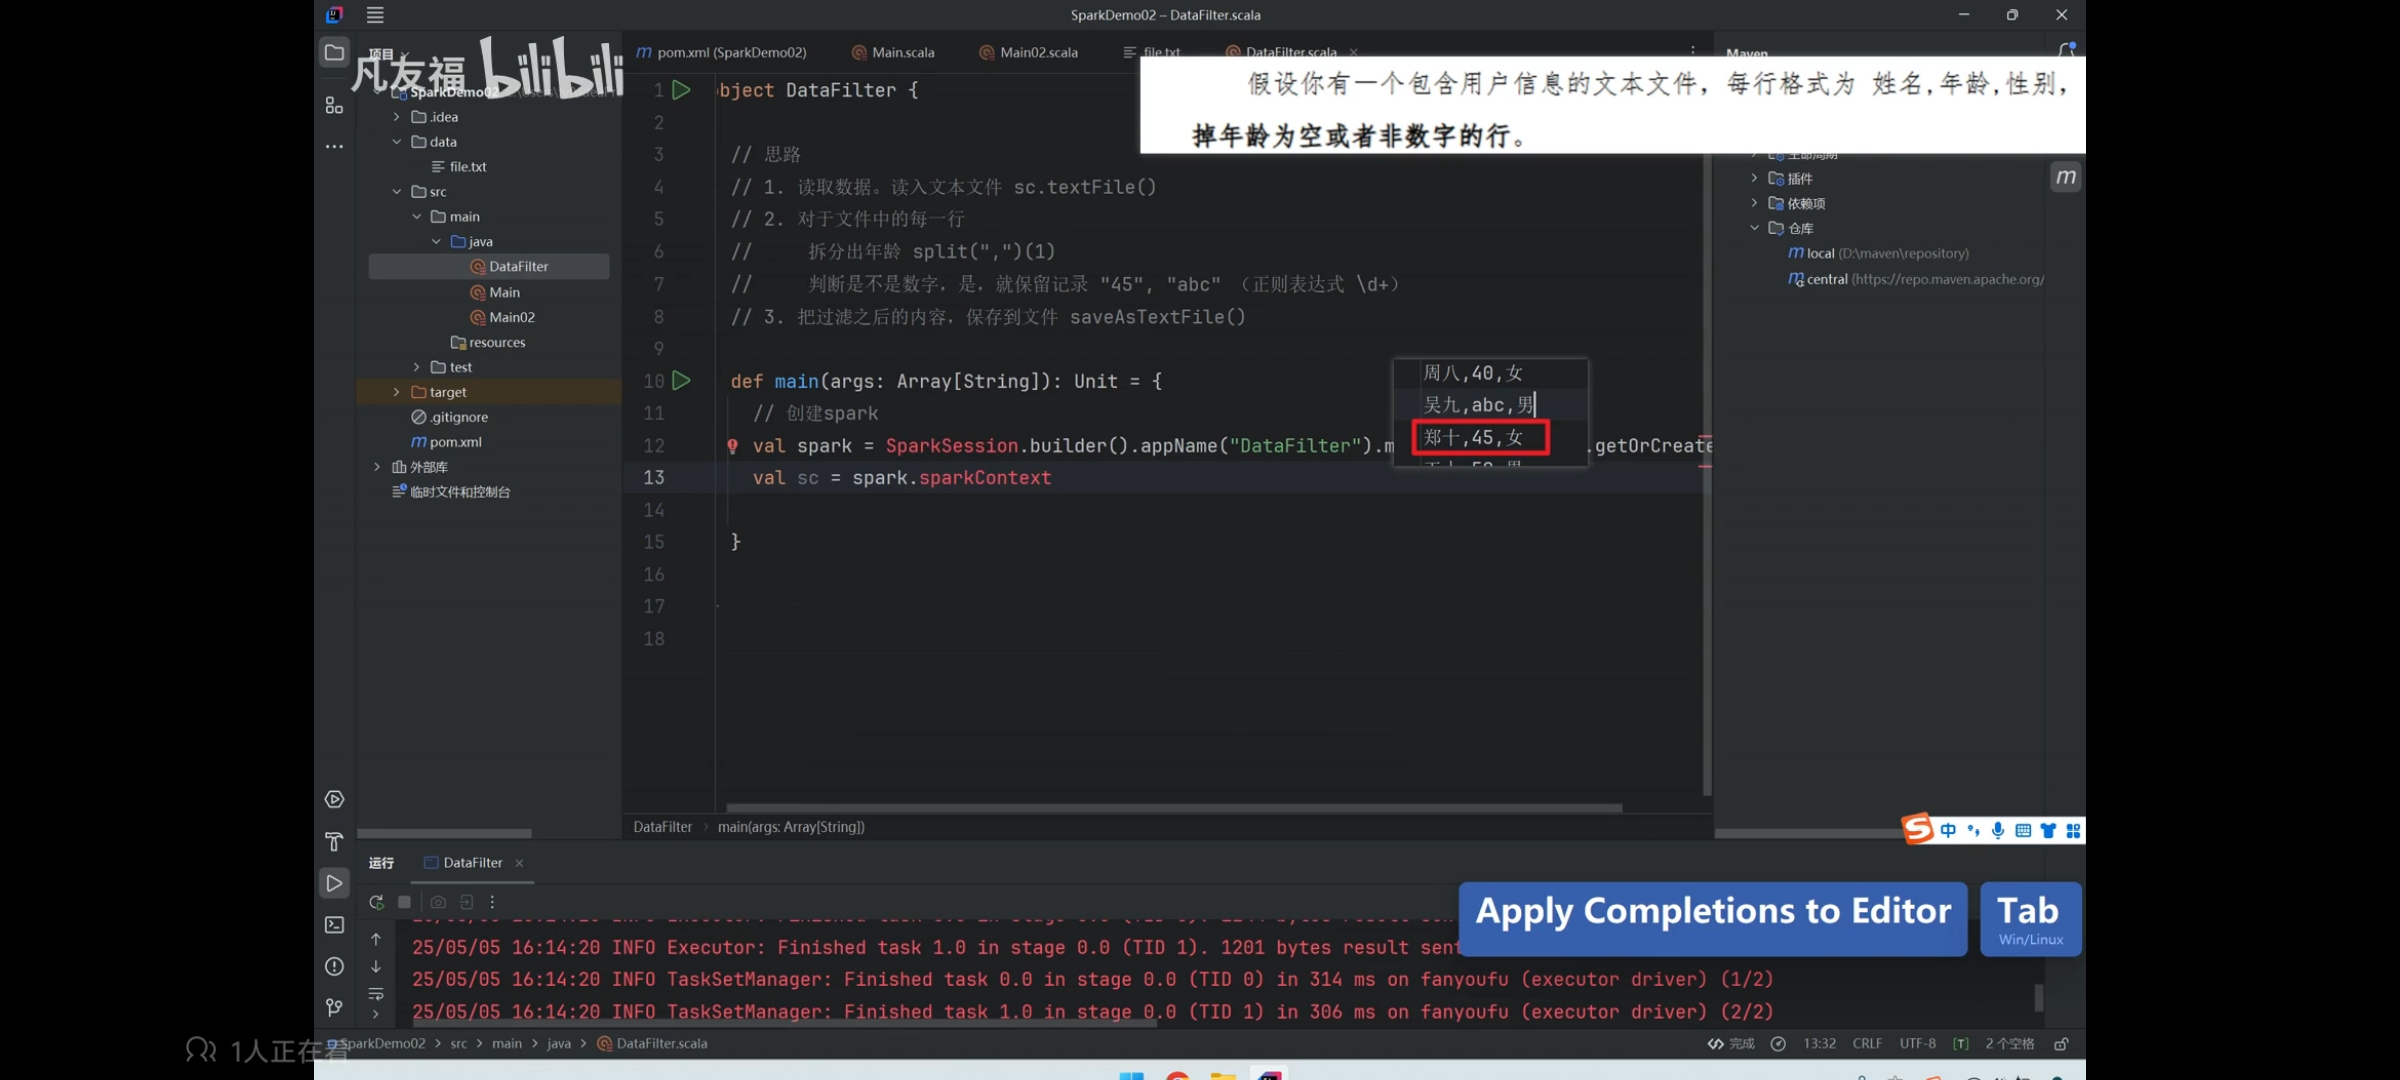Switch to the Main02.scala editor tab
Image resolution: width=2400 pixels, height=1080 pixels.
(1037, 52)
